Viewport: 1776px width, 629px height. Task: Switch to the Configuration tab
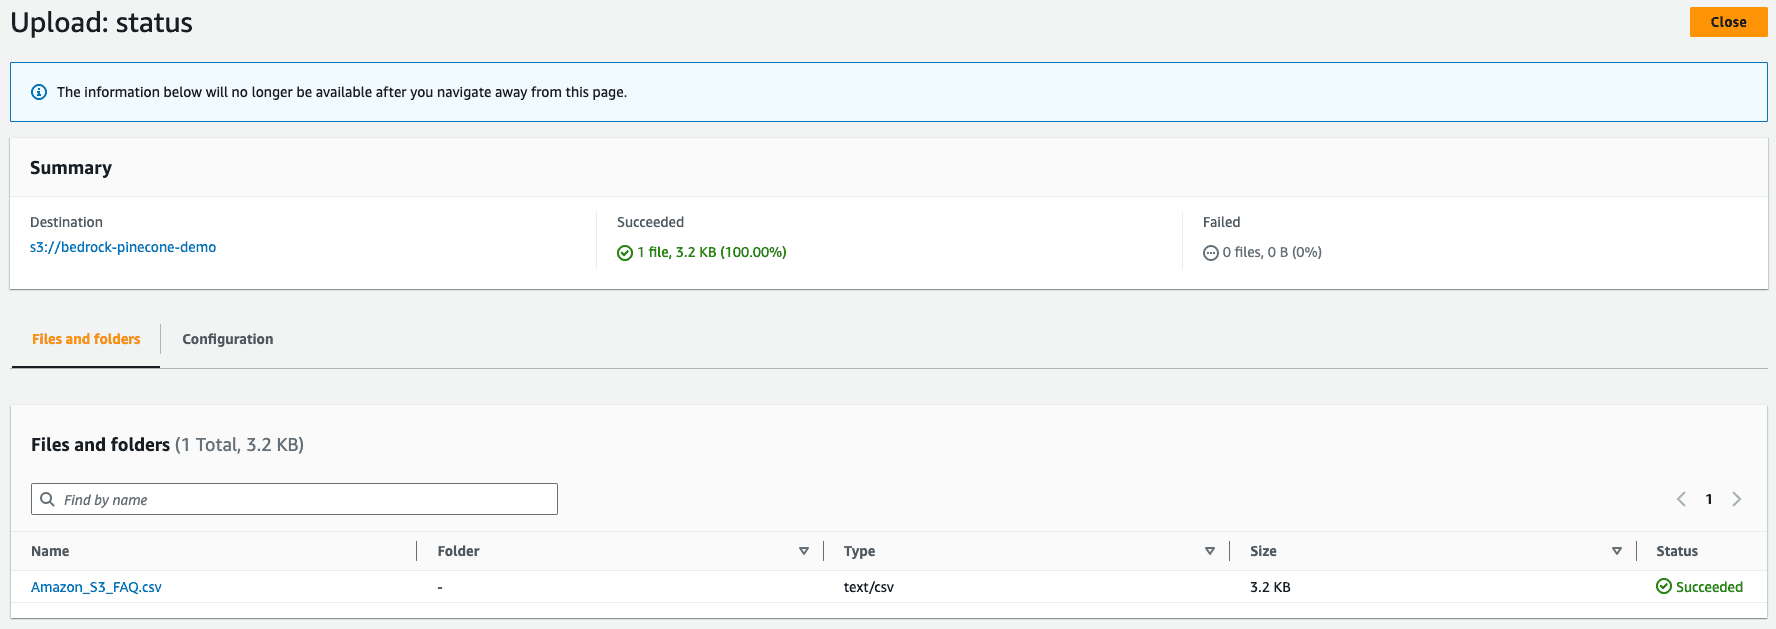(227, 339)
